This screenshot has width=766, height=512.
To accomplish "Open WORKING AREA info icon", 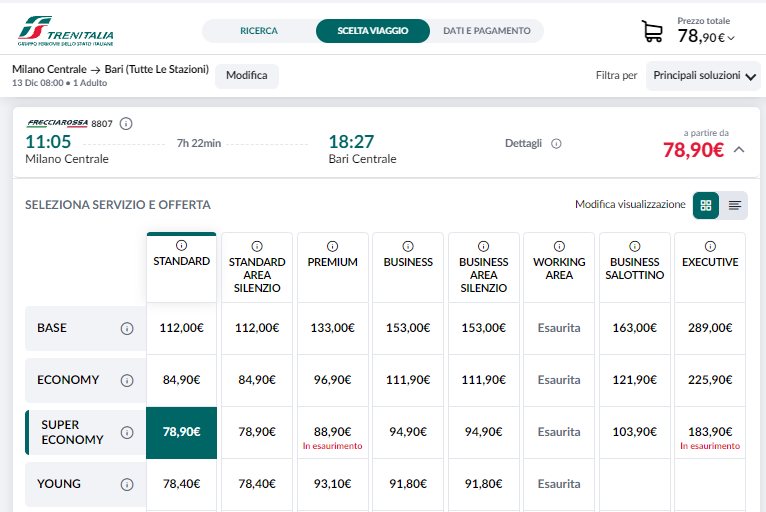I will pyautogui.click(x=559, y=246).
